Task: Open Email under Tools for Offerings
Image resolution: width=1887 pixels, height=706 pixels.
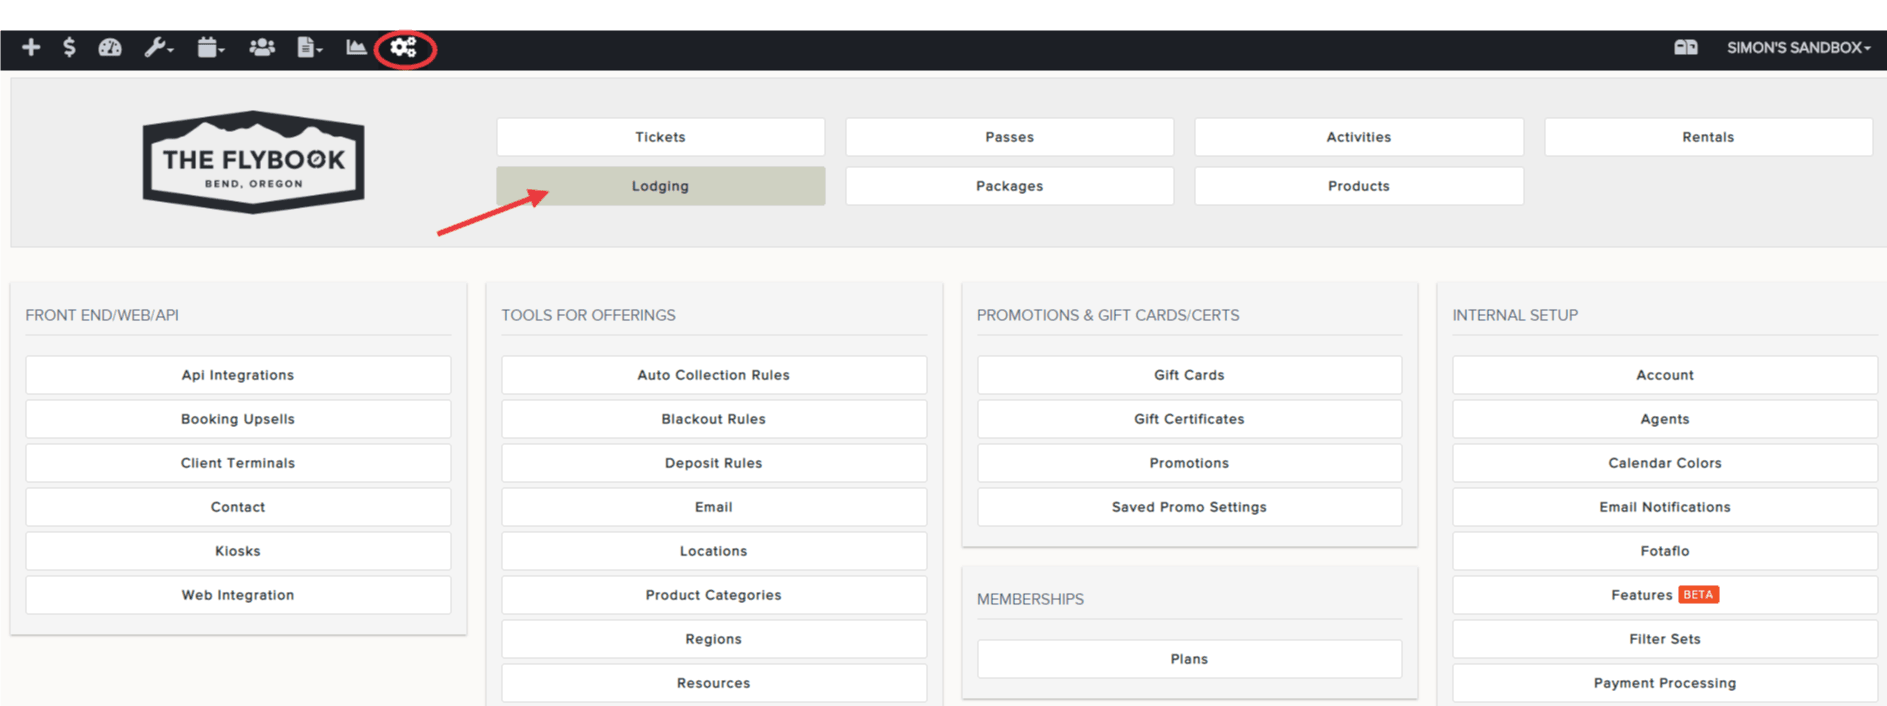Action: coord(714,507)
